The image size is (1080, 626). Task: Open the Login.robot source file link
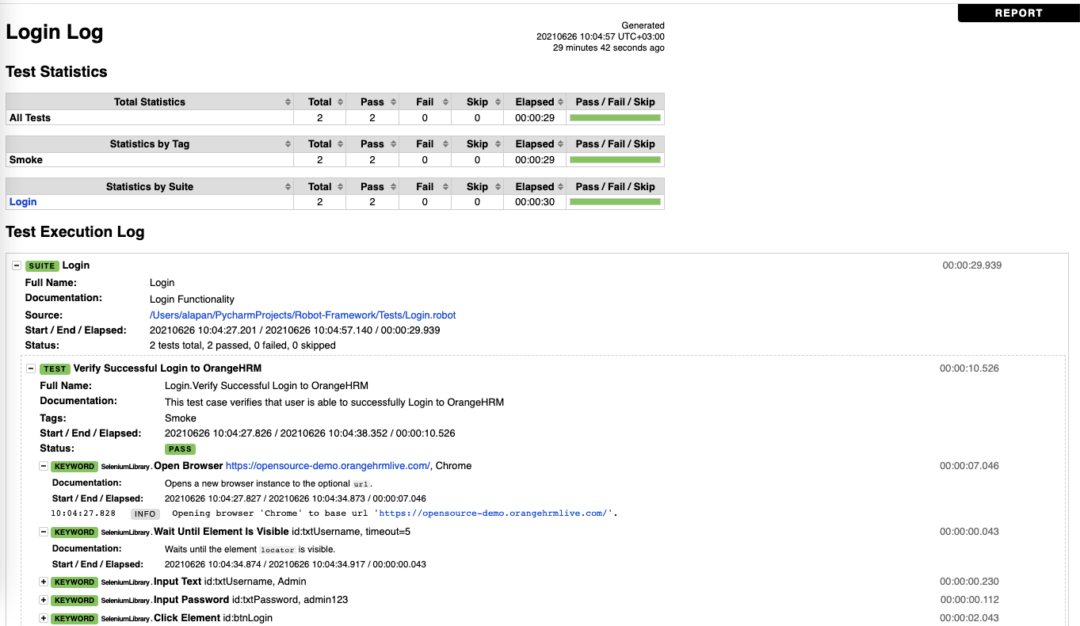pyautogui.click(x=302, y=315)
